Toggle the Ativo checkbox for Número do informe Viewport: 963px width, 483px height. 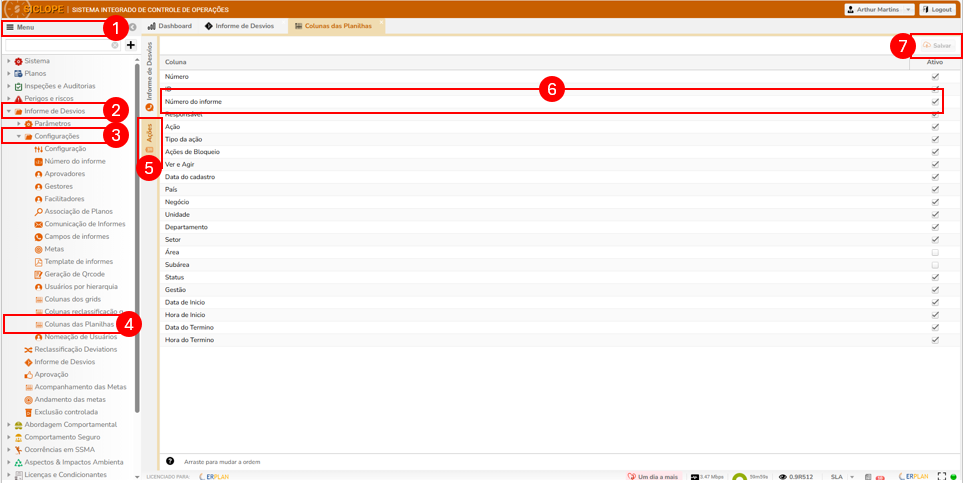tap(935, 102)
